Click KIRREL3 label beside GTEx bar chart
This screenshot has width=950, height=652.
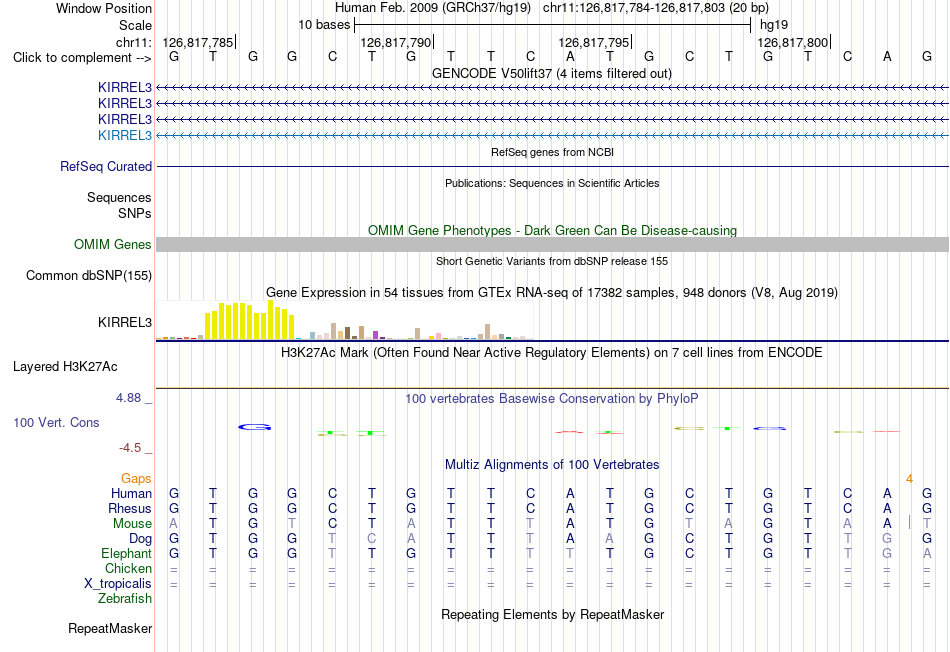tap(125, 322)
